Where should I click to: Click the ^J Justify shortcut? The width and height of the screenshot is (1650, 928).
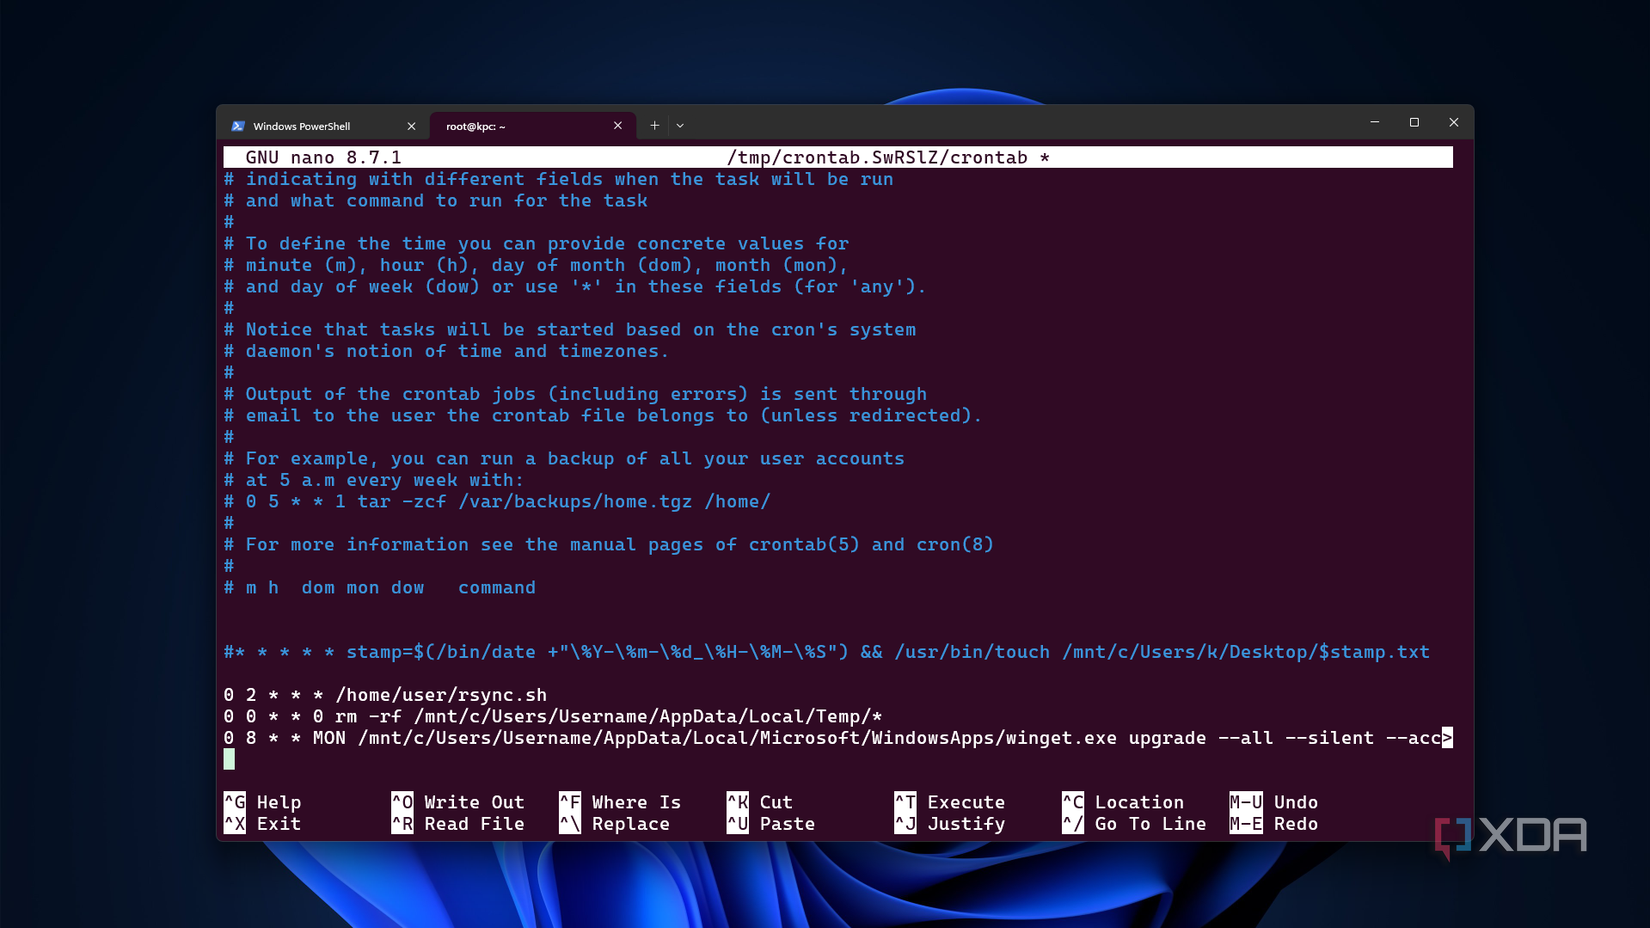[x=950, y=824]
